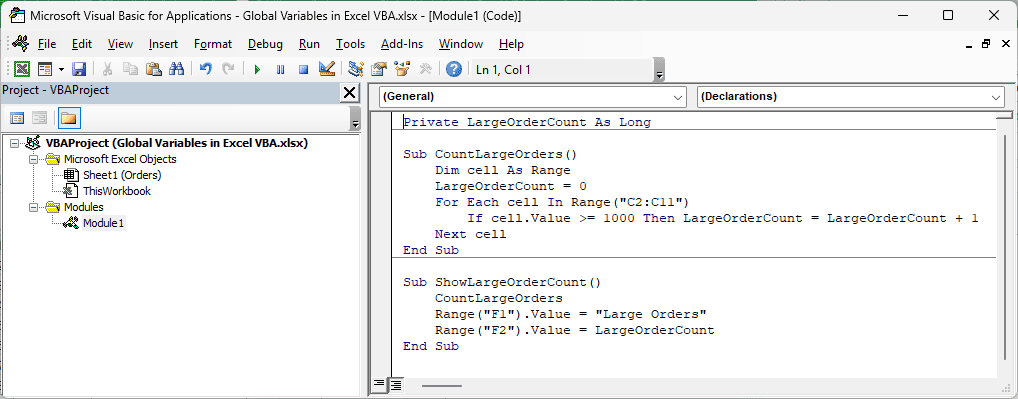
Task: Click the Paste clipboard icon
Action: [154, 69]
